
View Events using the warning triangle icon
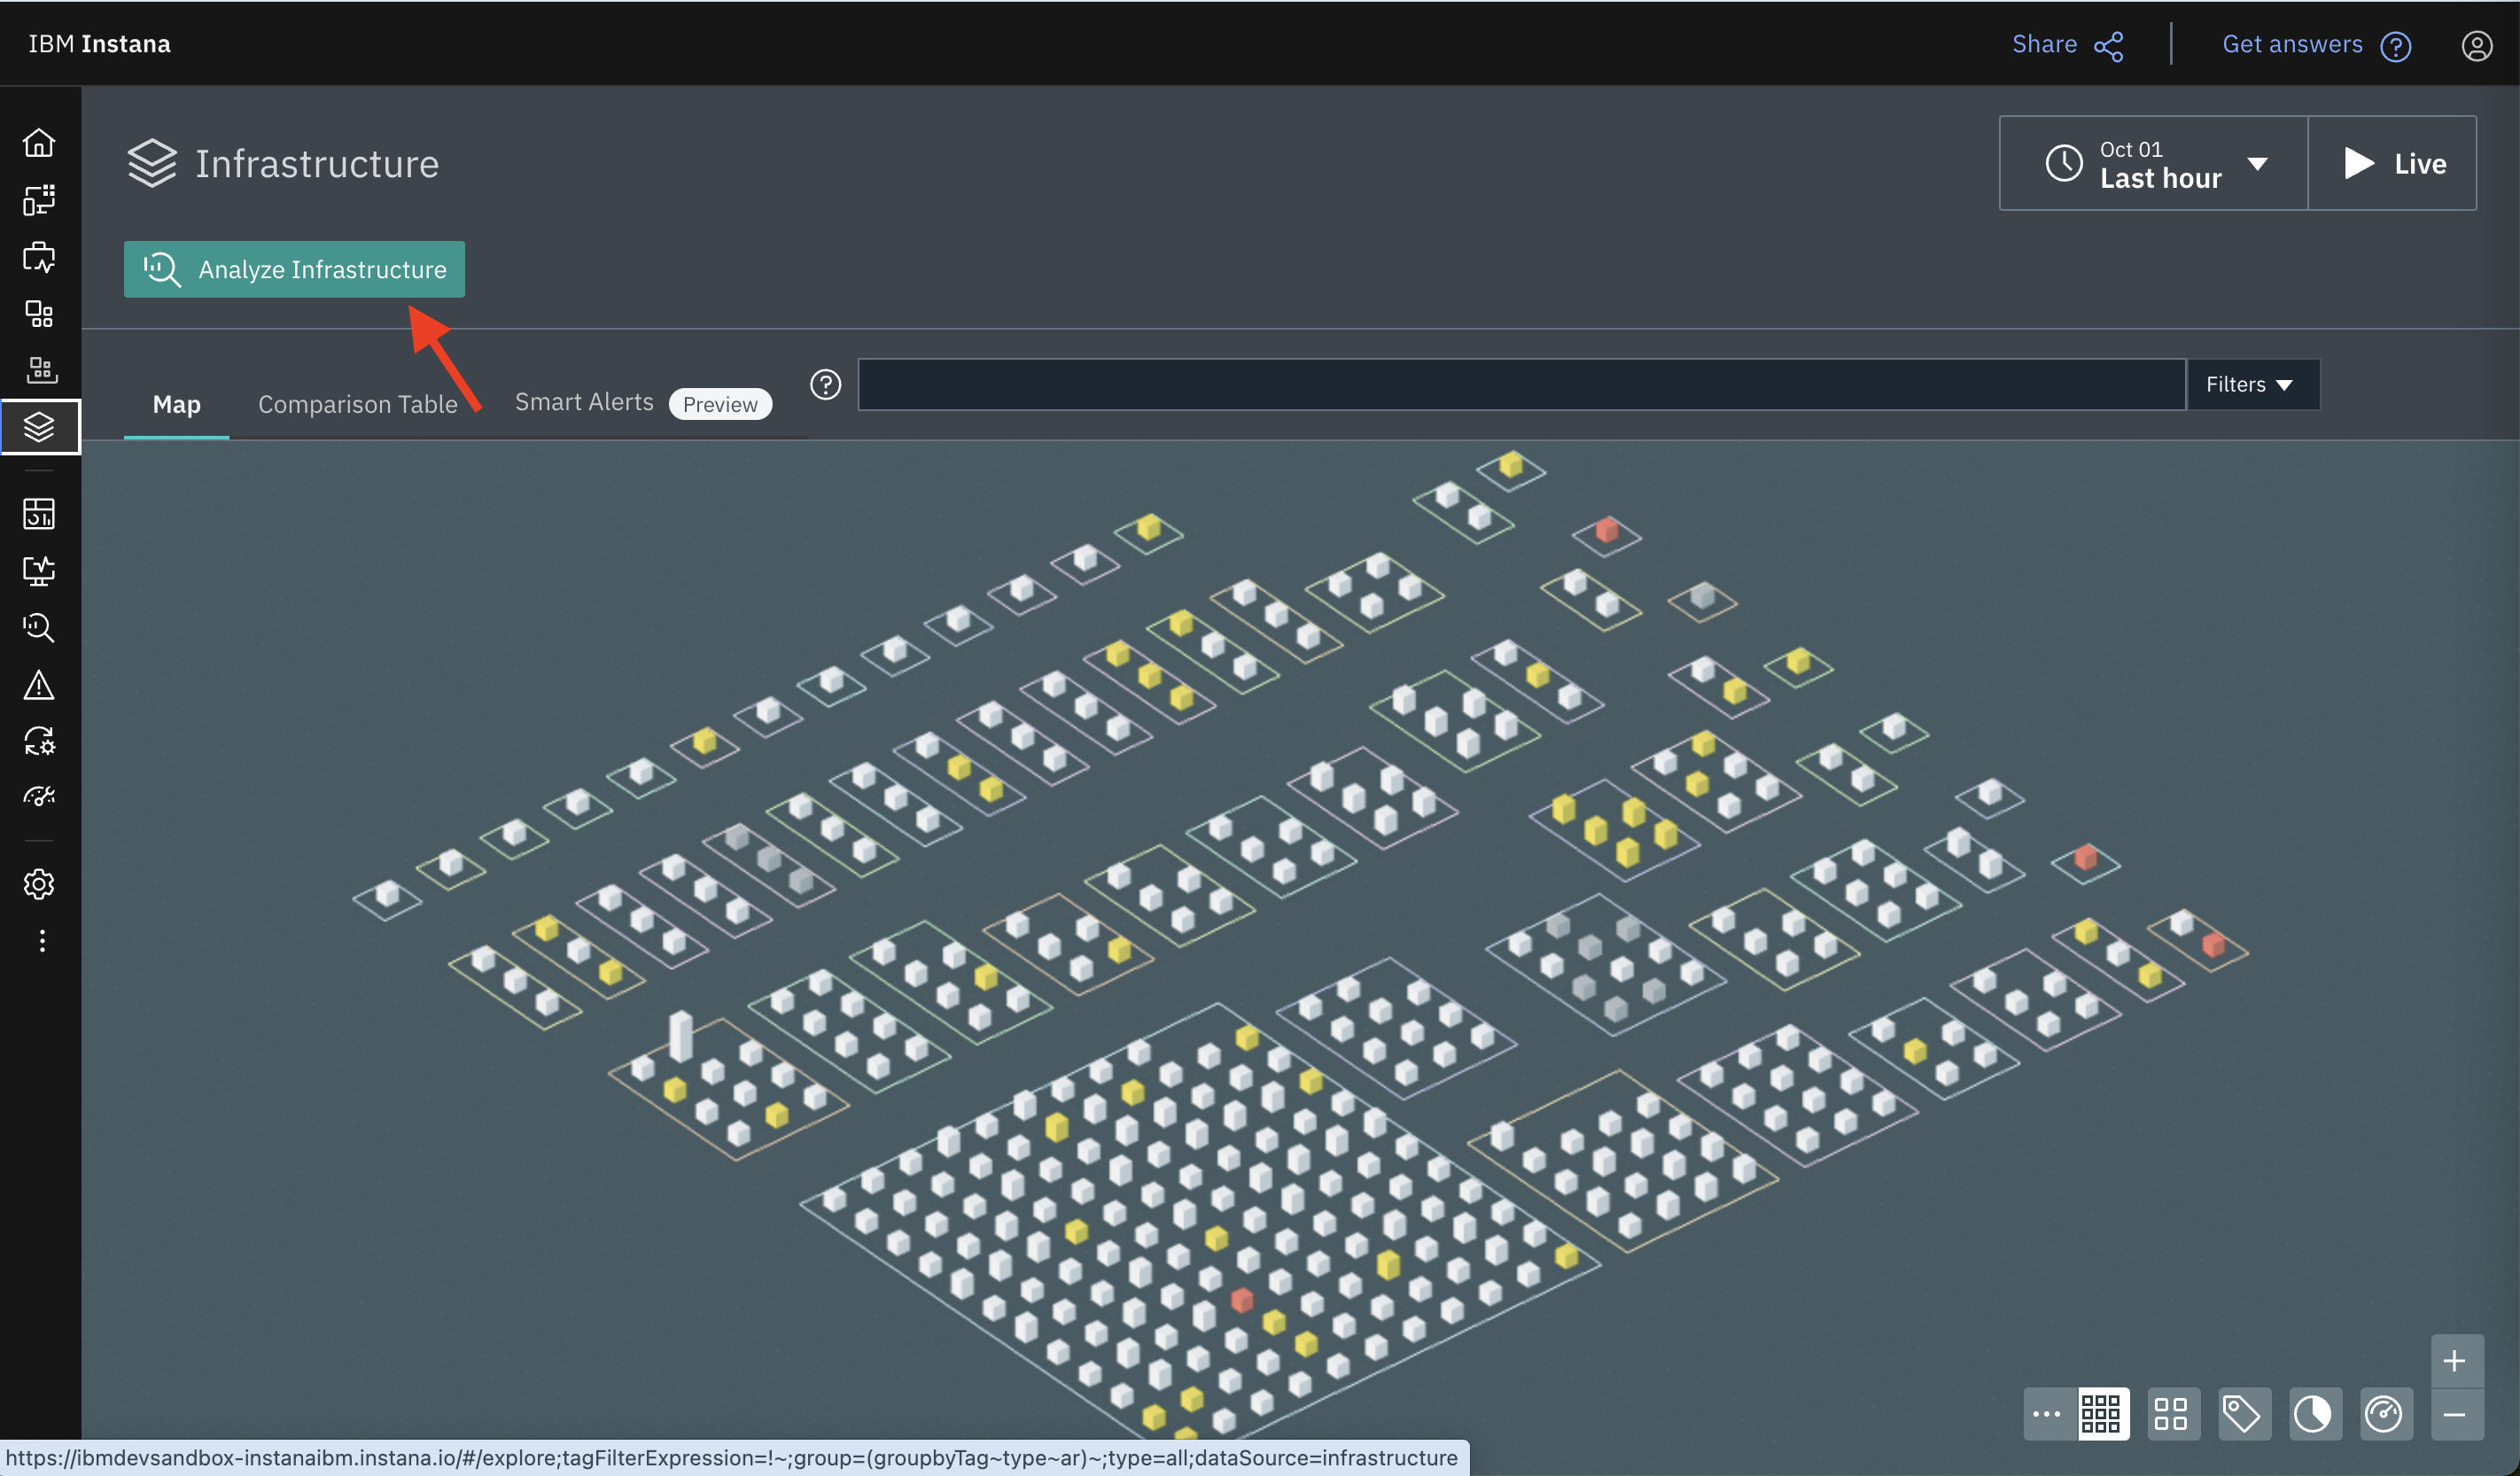pyautogui.click(x=40, y=684)
